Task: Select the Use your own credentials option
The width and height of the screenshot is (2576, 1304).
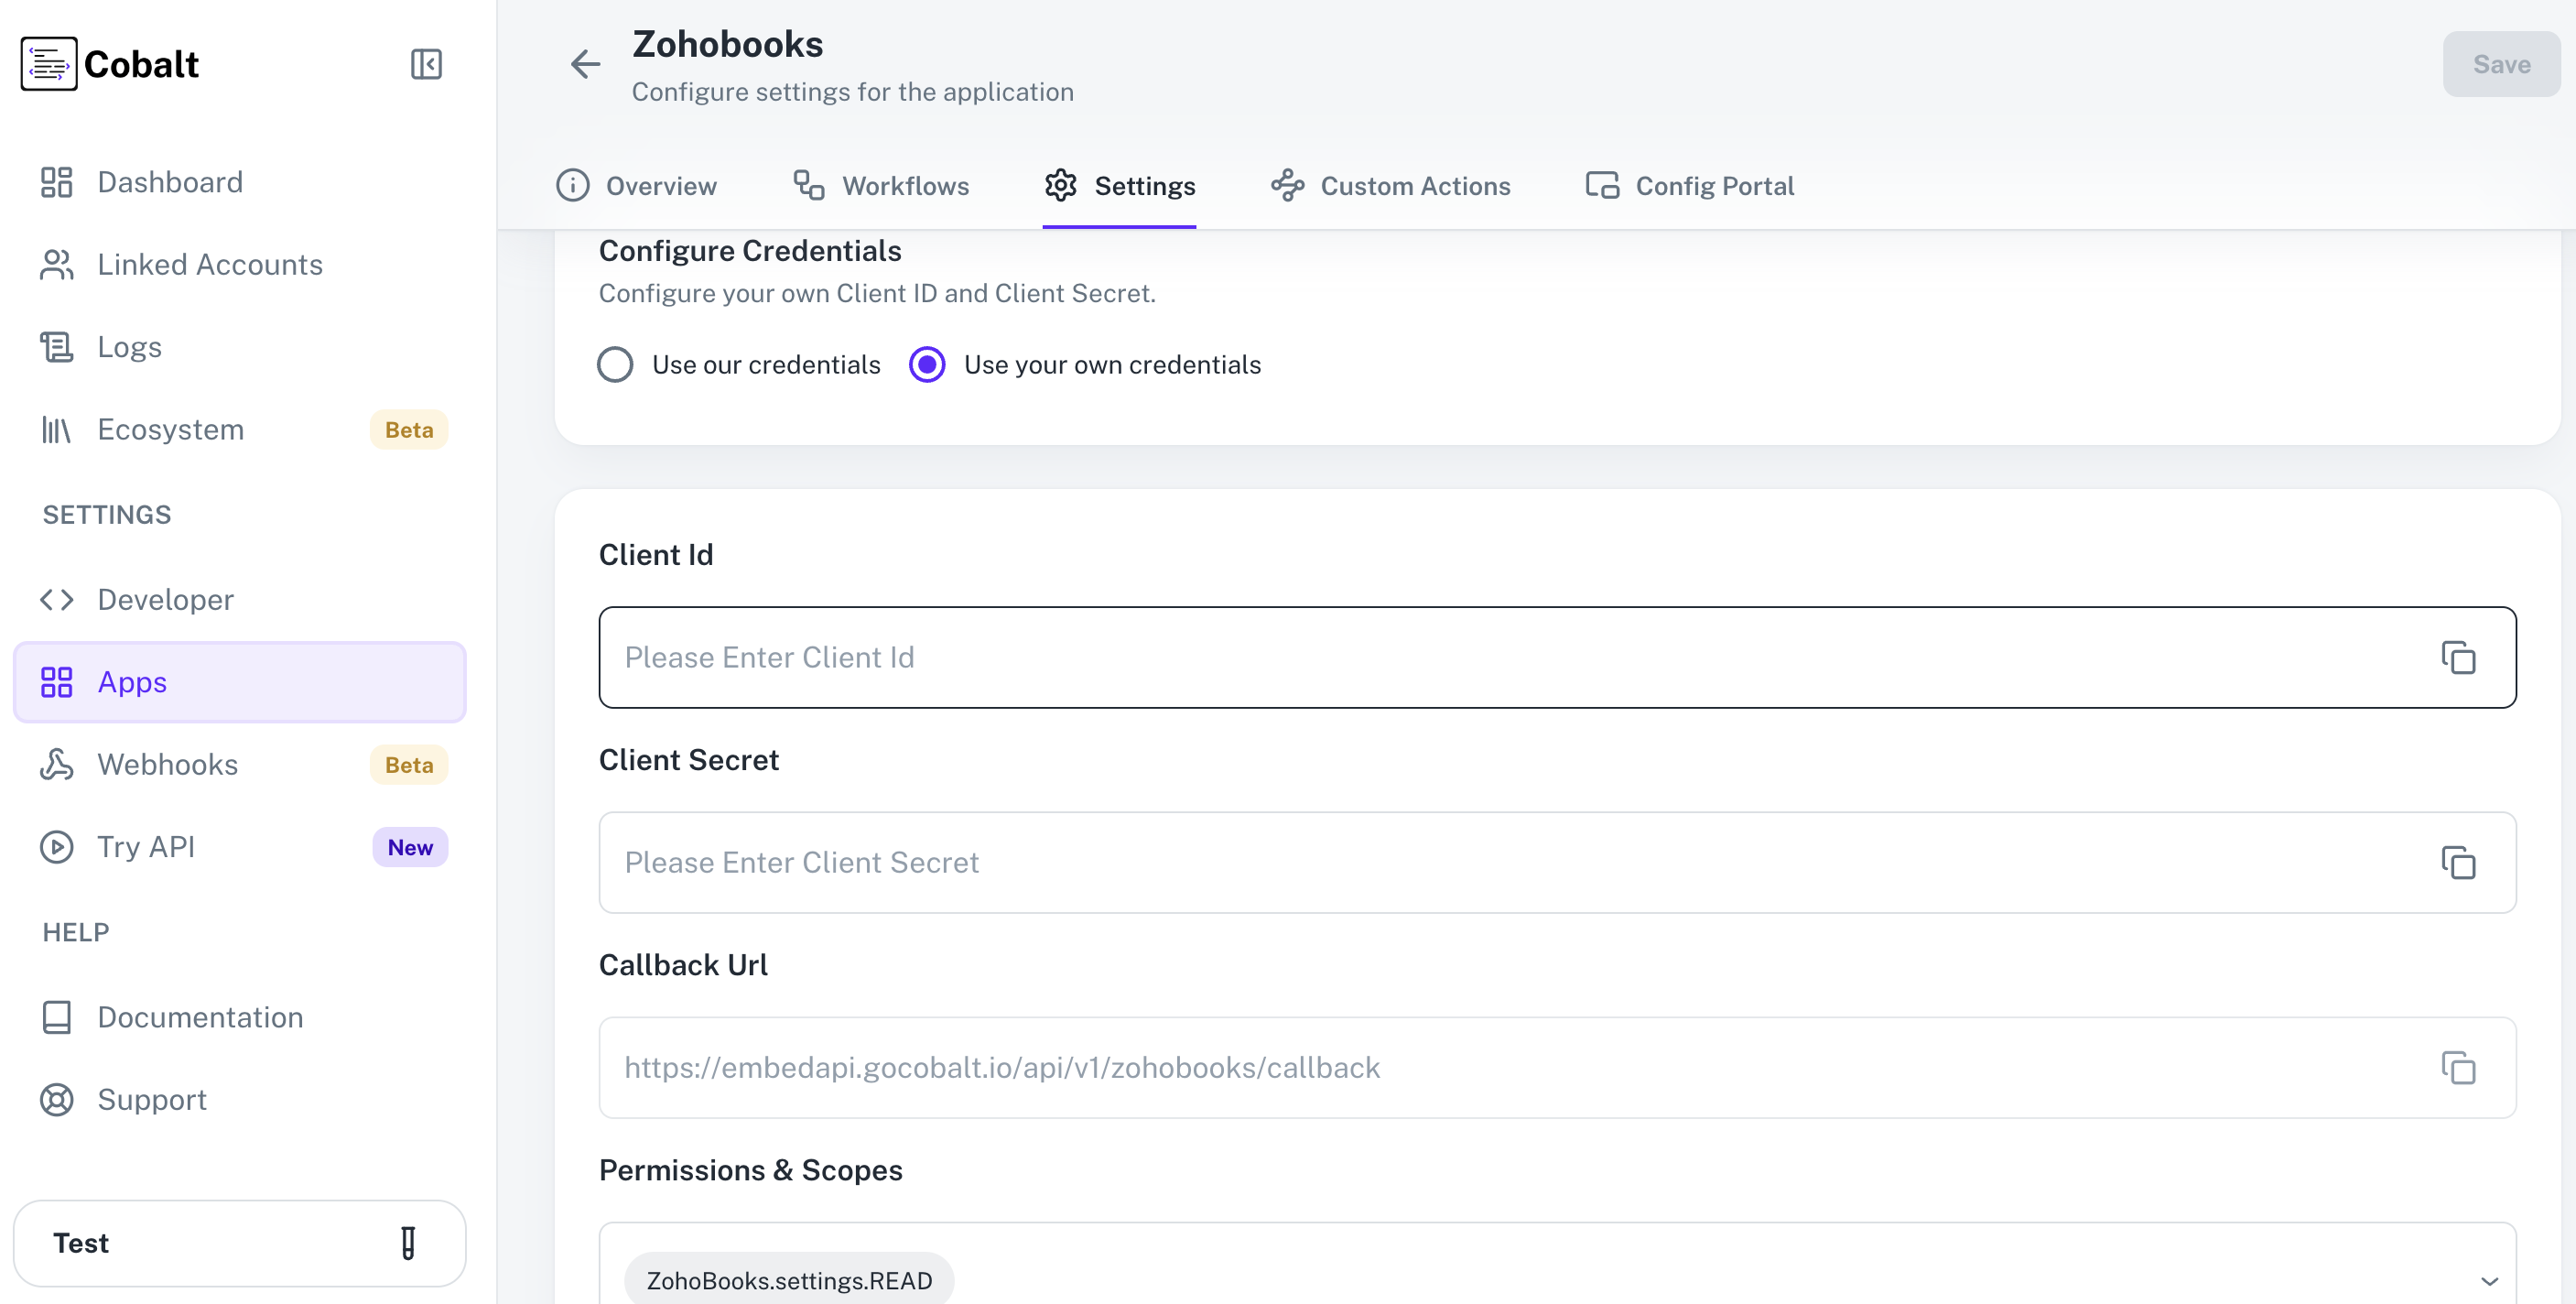Action: pos(926,364)
